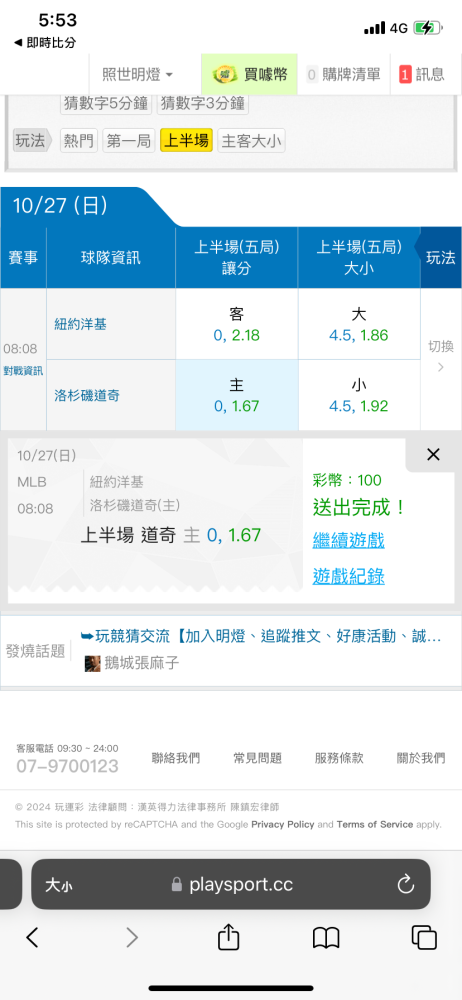
Task: Click 送出完成！ confirmation text
Action: click(359, 508)
